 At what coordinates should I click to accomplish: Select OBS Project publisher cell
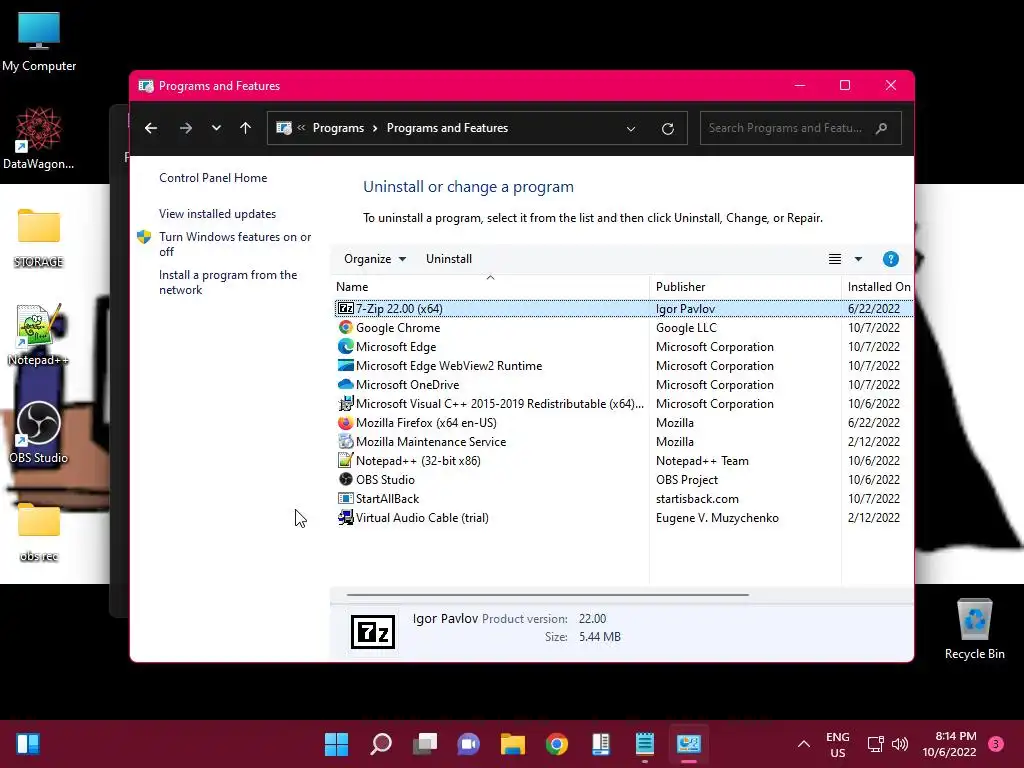pyautogui.click(x=686, y=479)
